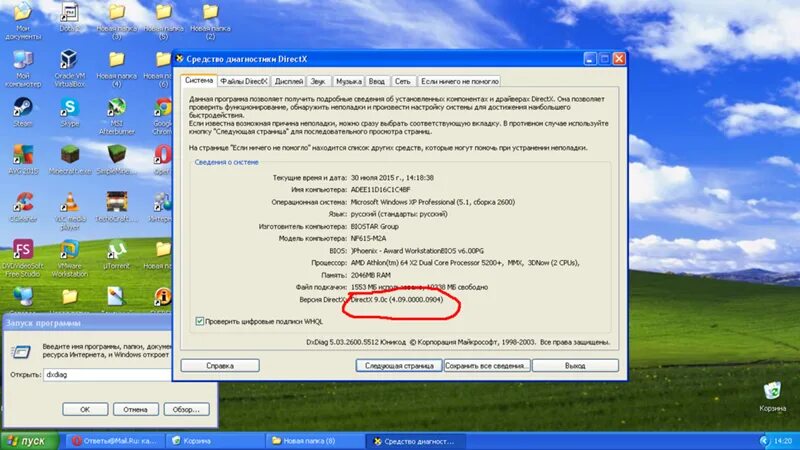Click the DirectX title bar icon
This screenshot has height=450, width=800.
pos(180,59)
